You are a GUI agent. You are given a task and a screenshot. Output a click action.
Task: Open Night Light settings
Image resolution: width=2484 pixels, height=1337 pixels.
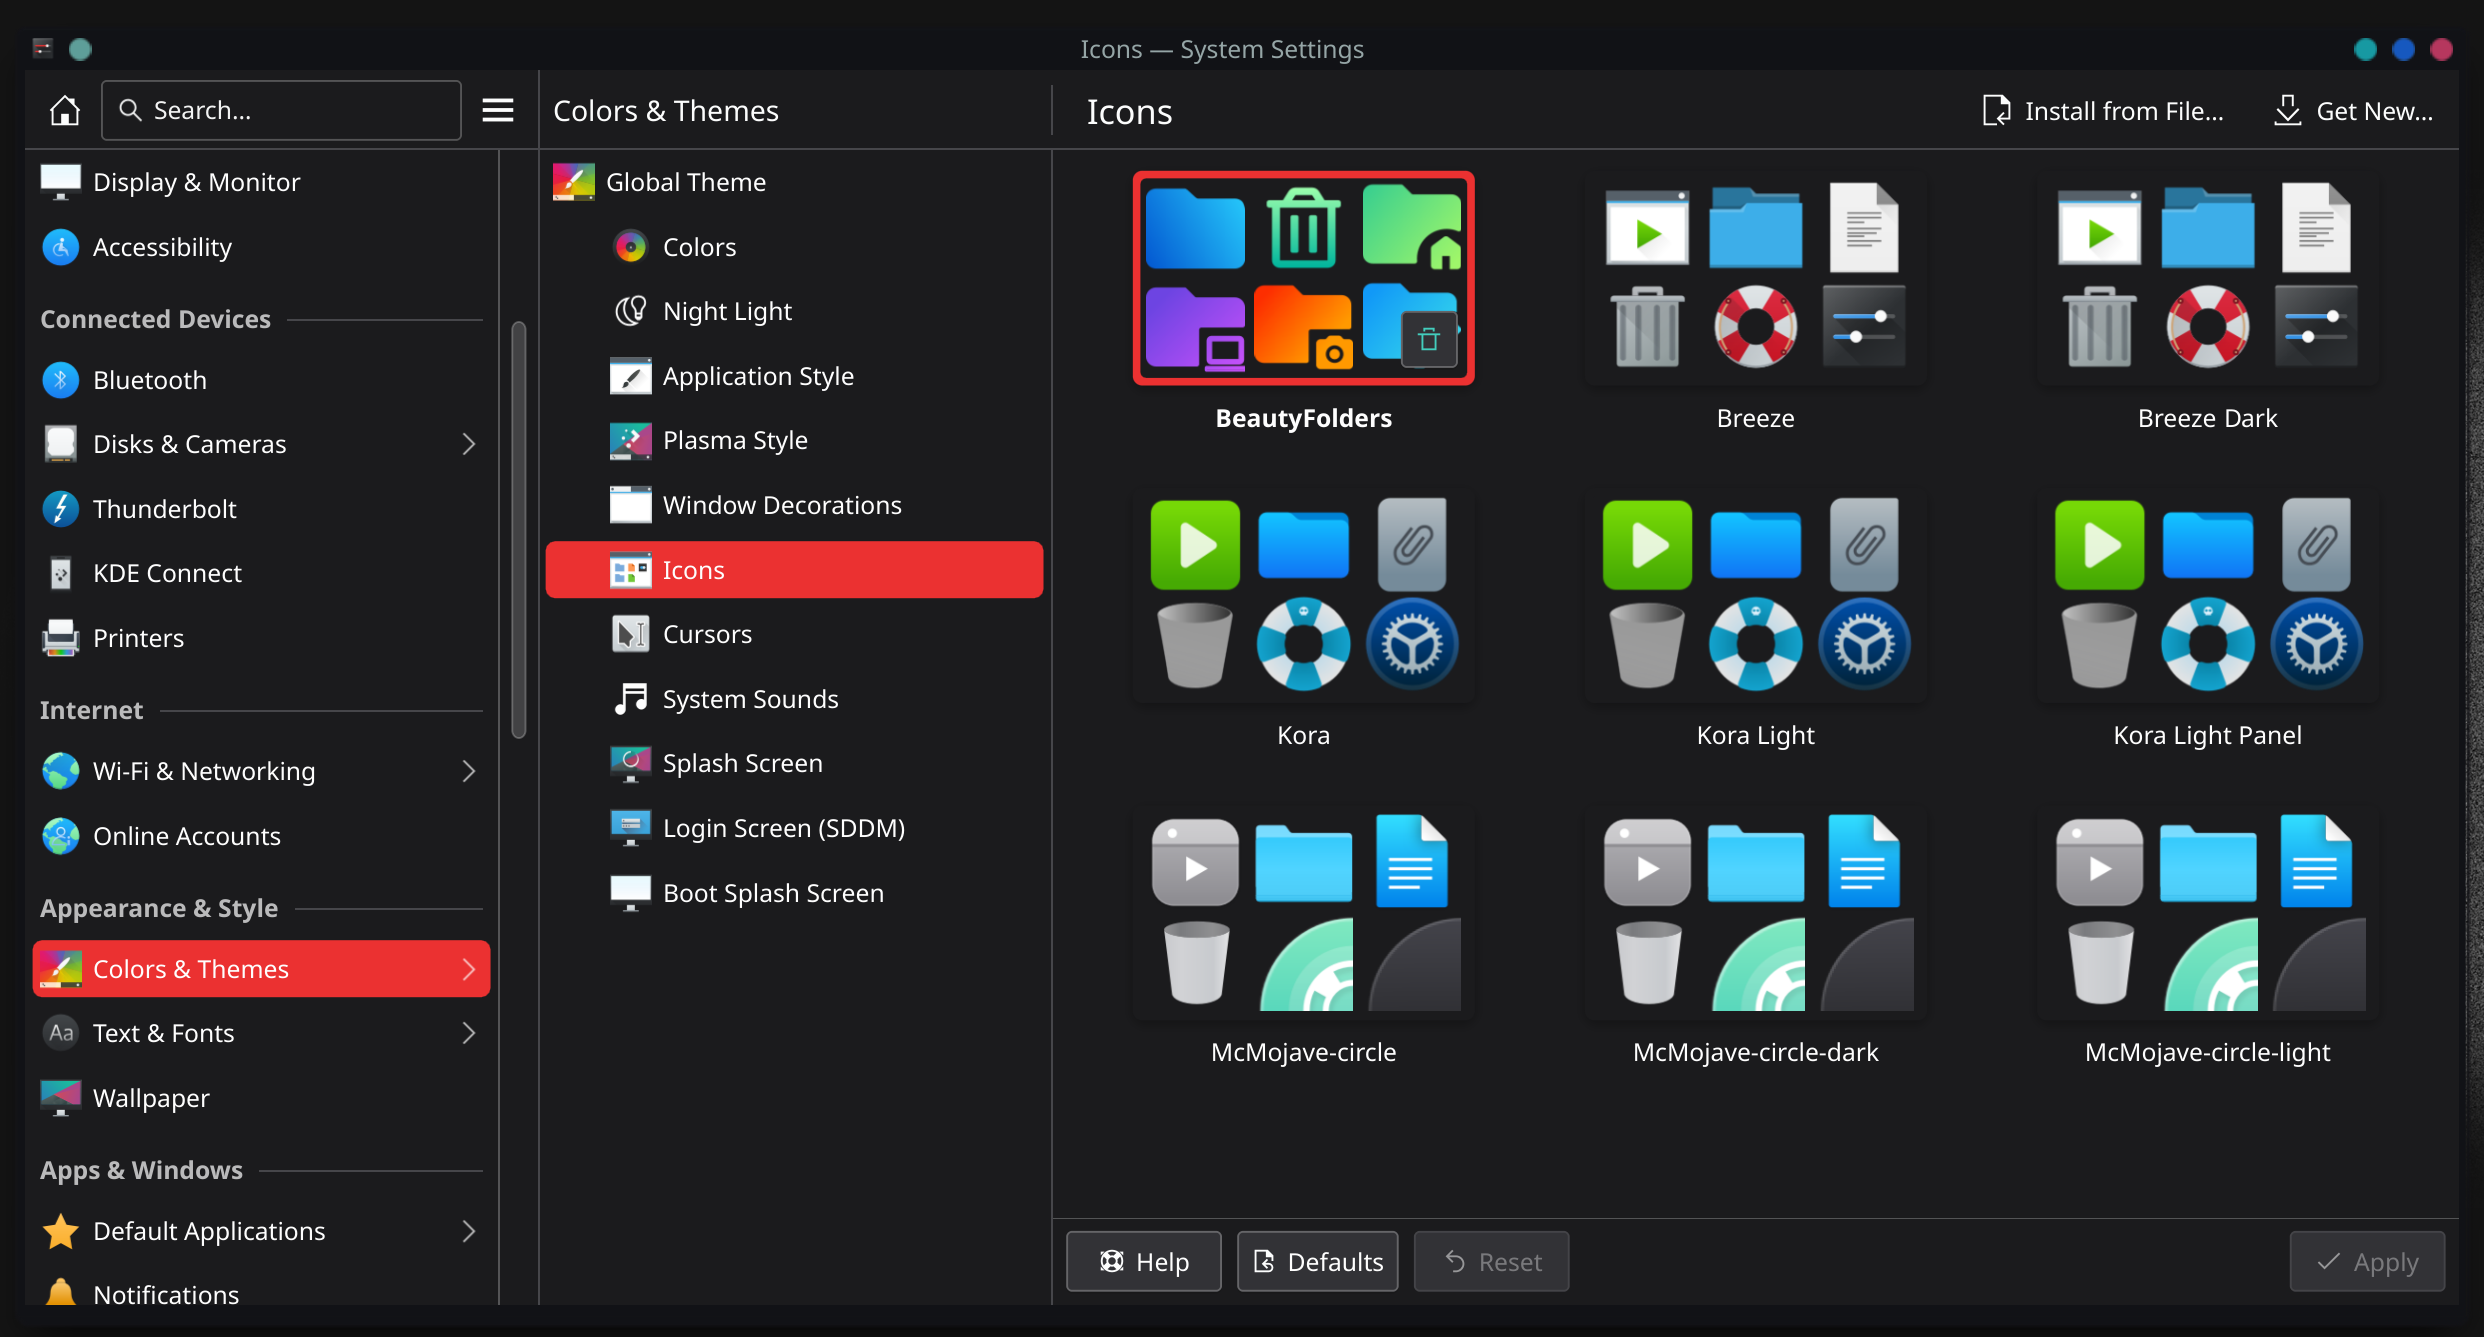(x=727, y=310)
